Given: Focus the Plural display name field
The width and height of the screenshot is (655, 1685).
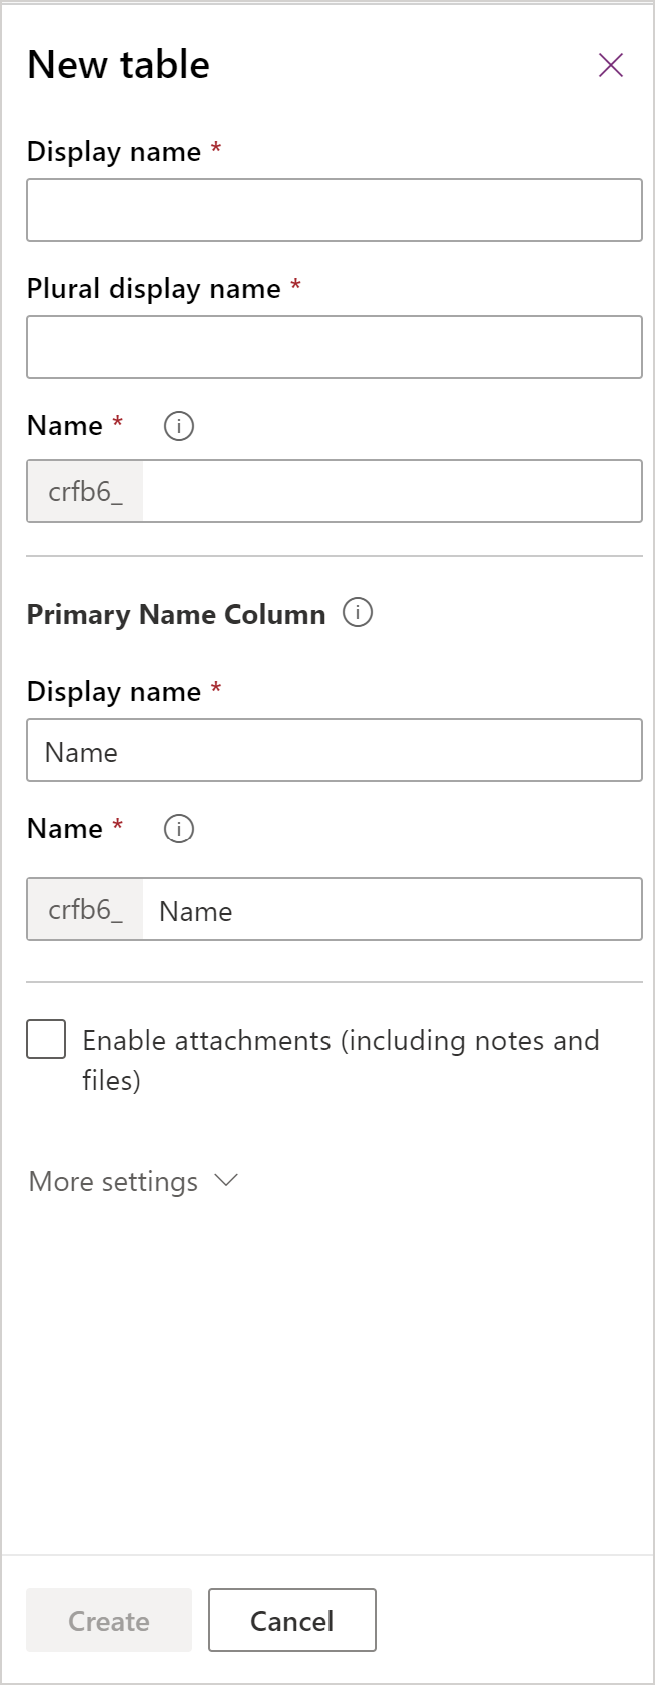Looking at the screenshot, I should tap(334, 347).
